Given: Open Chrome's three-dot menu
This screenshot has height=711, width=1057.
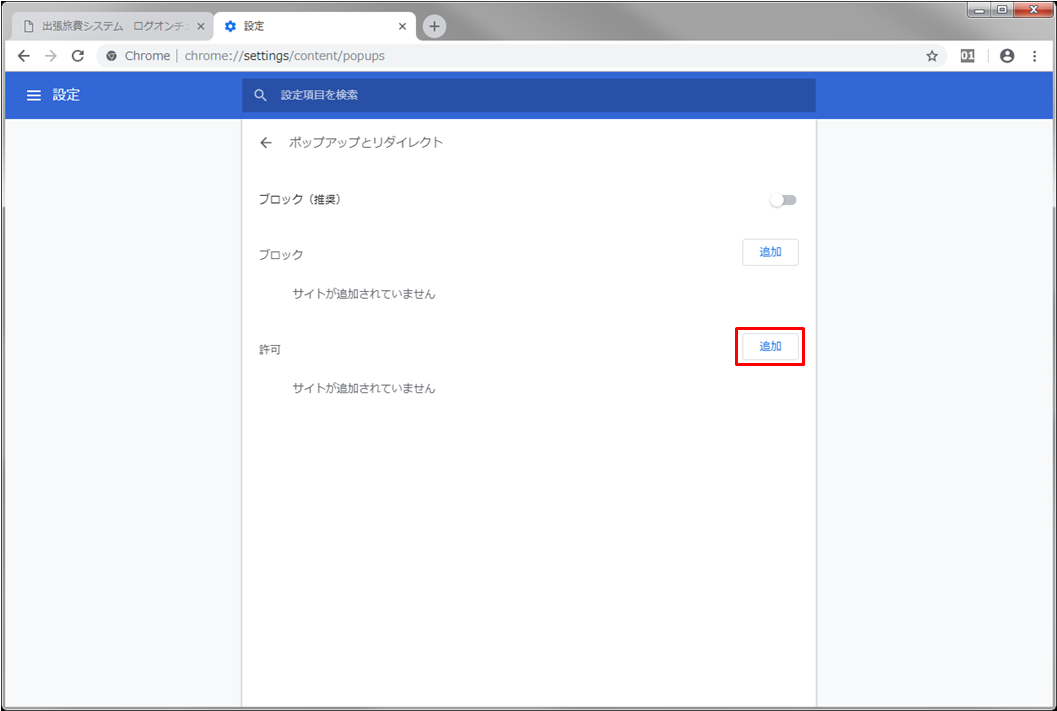Looking at the screenshot, I should tap(1035, 56).
